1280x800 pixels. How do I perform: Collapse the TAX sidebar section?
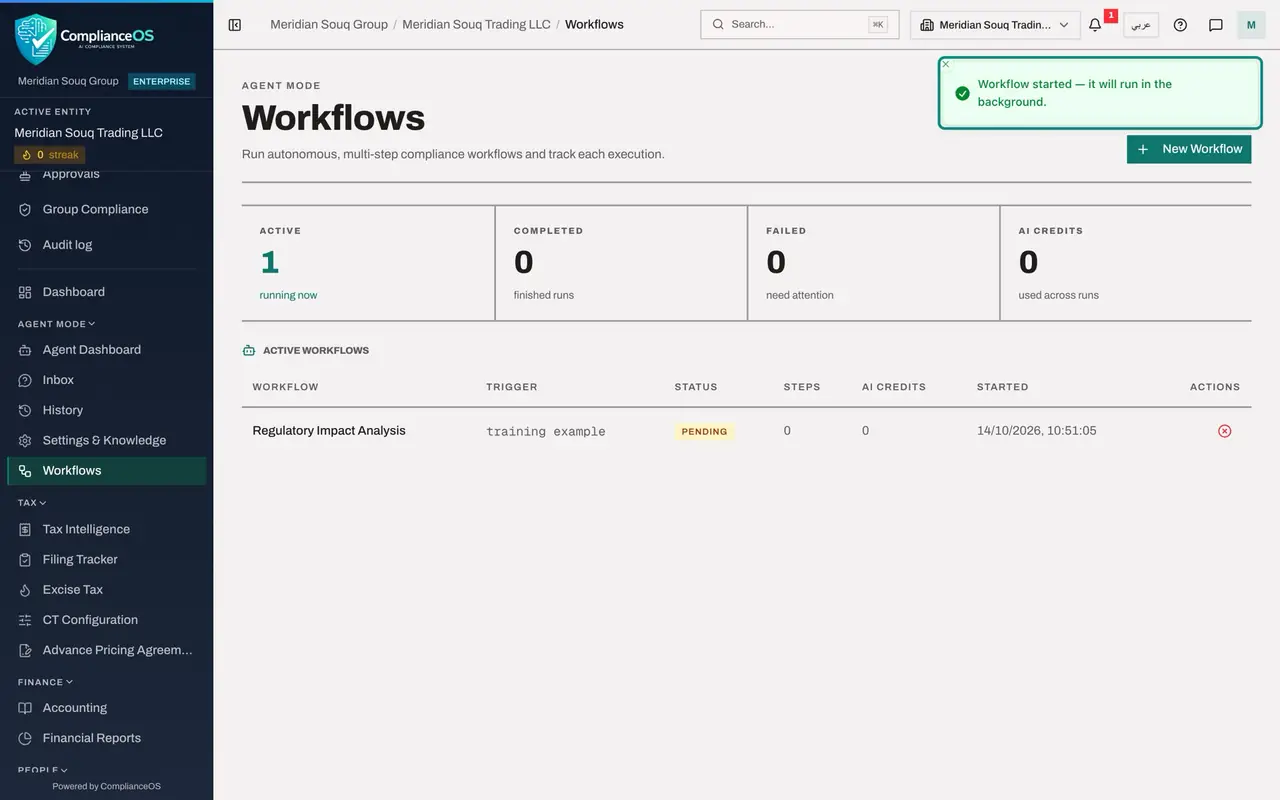click(x=32, y=503)
